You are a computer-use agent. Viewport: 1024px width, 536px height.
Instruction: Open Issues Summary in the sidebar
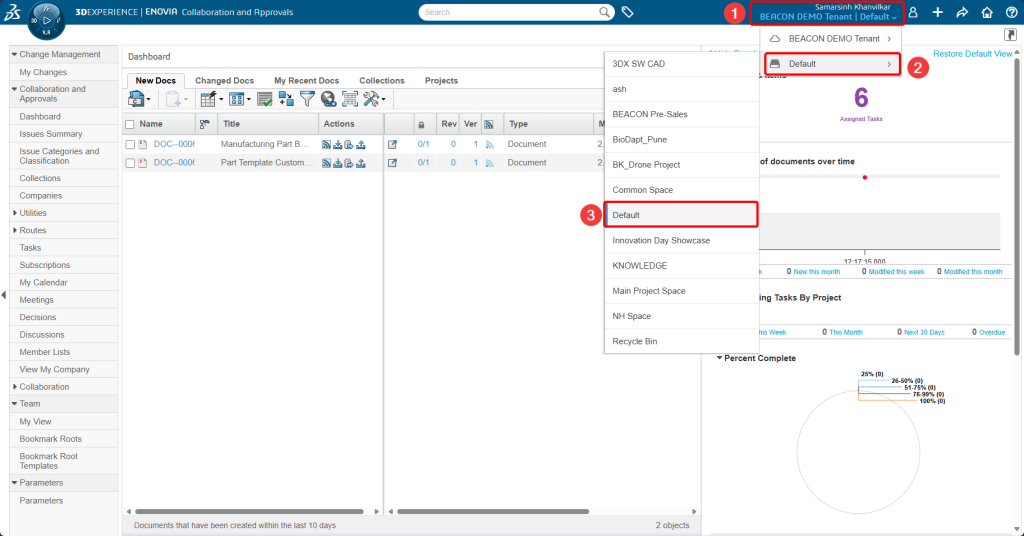pyautogui.click(x=50, y=134)
